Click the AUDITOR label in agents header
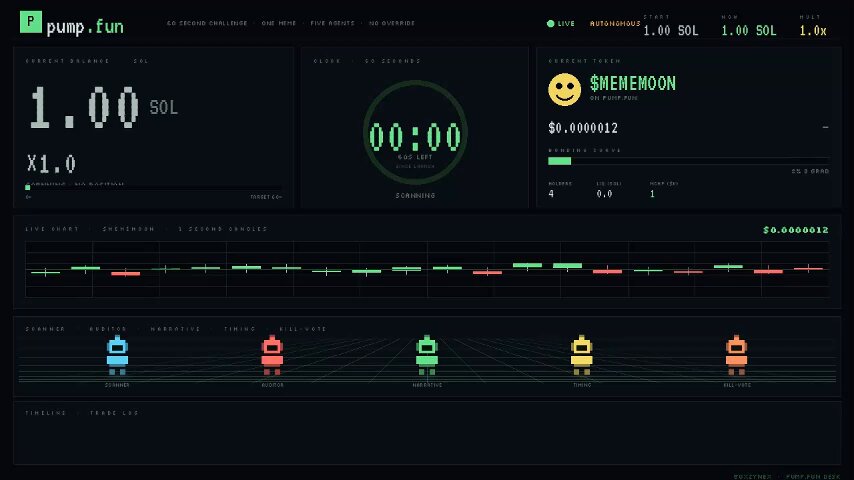The height and width of the screenshot is (480, 854). pos(108,329)
